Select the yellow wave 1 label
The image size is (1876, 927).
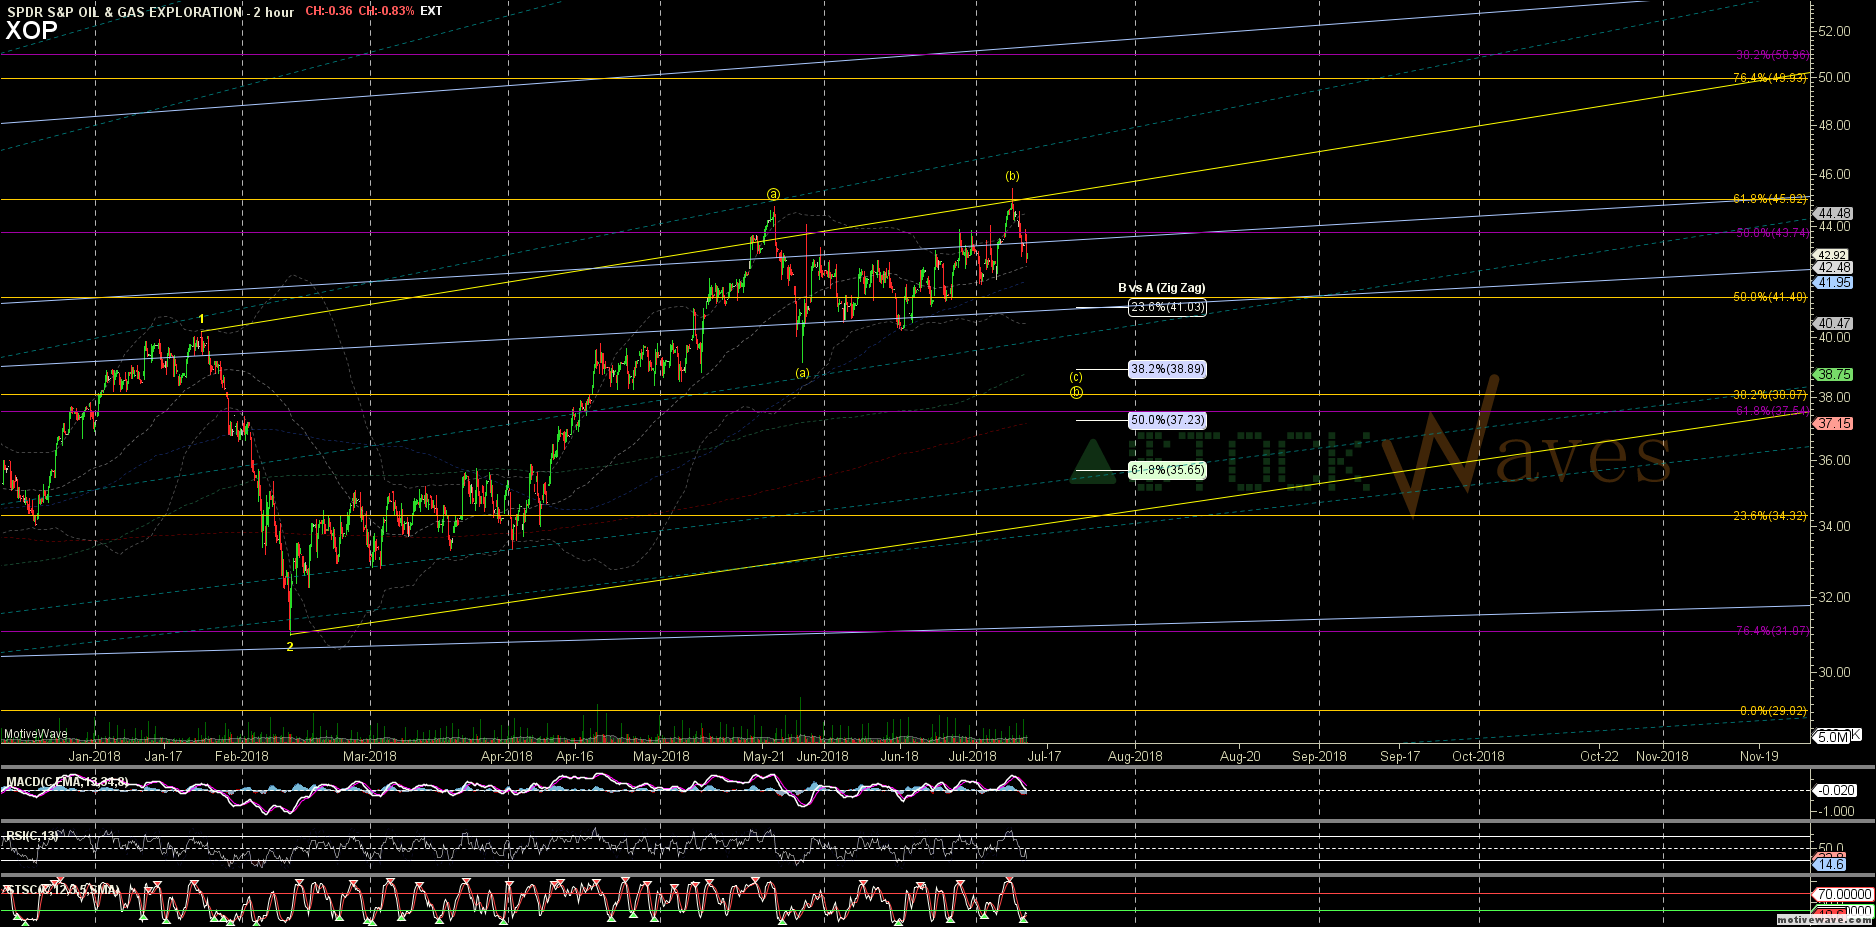201,319
